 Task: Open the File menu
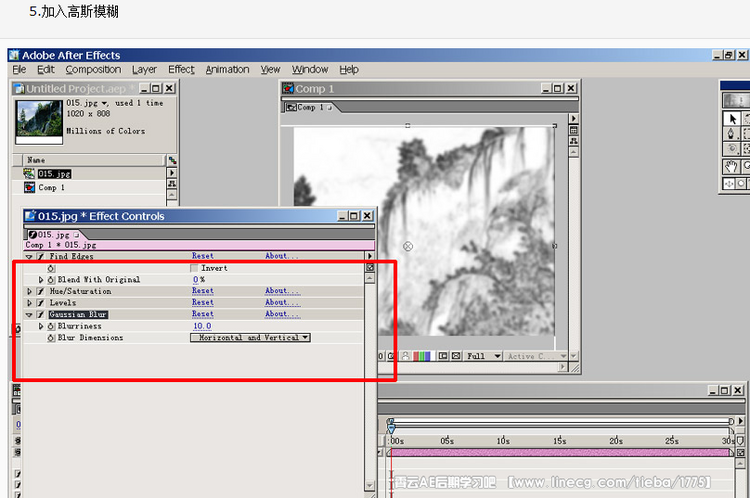pyautogui.click(x=19, y=69)
